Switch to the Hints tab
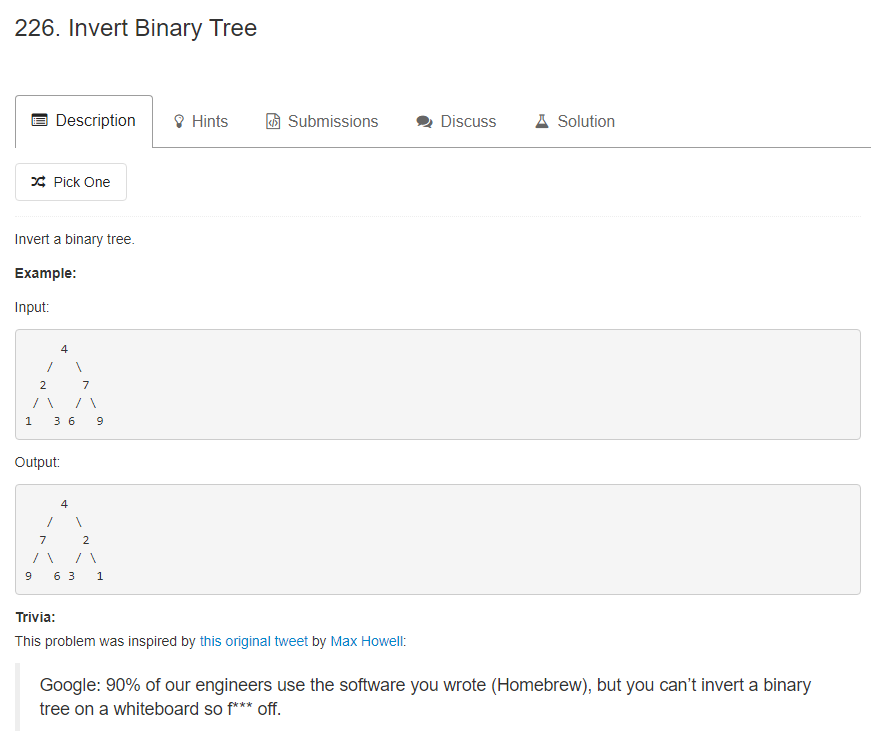Image resolution: width=871 pixels, height=747 pixels. [201, 120]
